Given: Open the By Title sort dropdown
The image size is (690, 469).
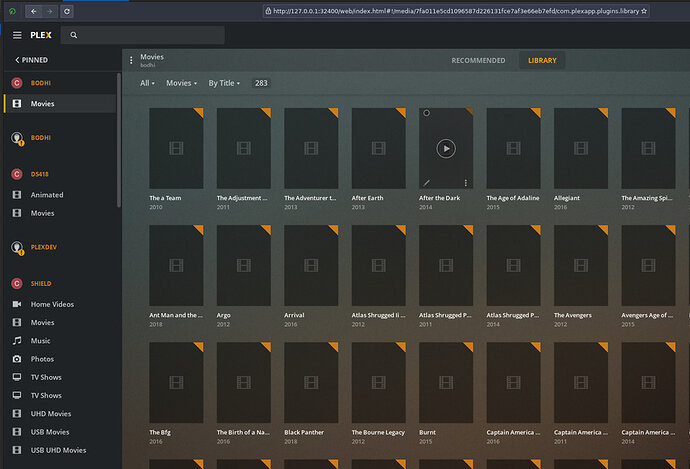Looking at the screenshot, I should [225, 83].
